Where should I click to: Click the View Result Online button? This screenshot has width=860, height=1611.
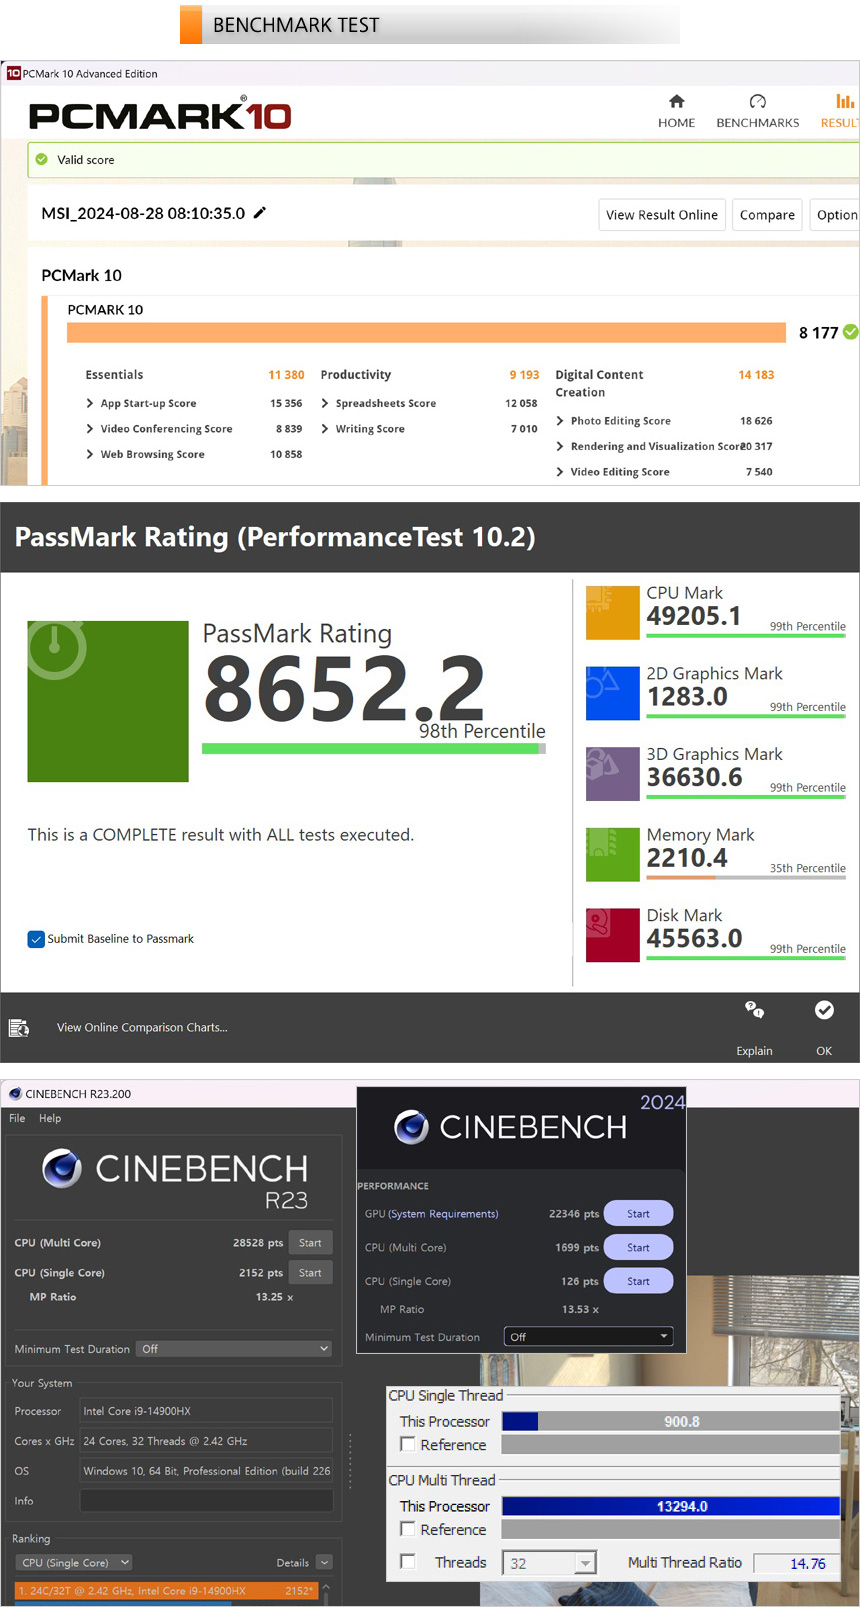[x=661, y=215]
